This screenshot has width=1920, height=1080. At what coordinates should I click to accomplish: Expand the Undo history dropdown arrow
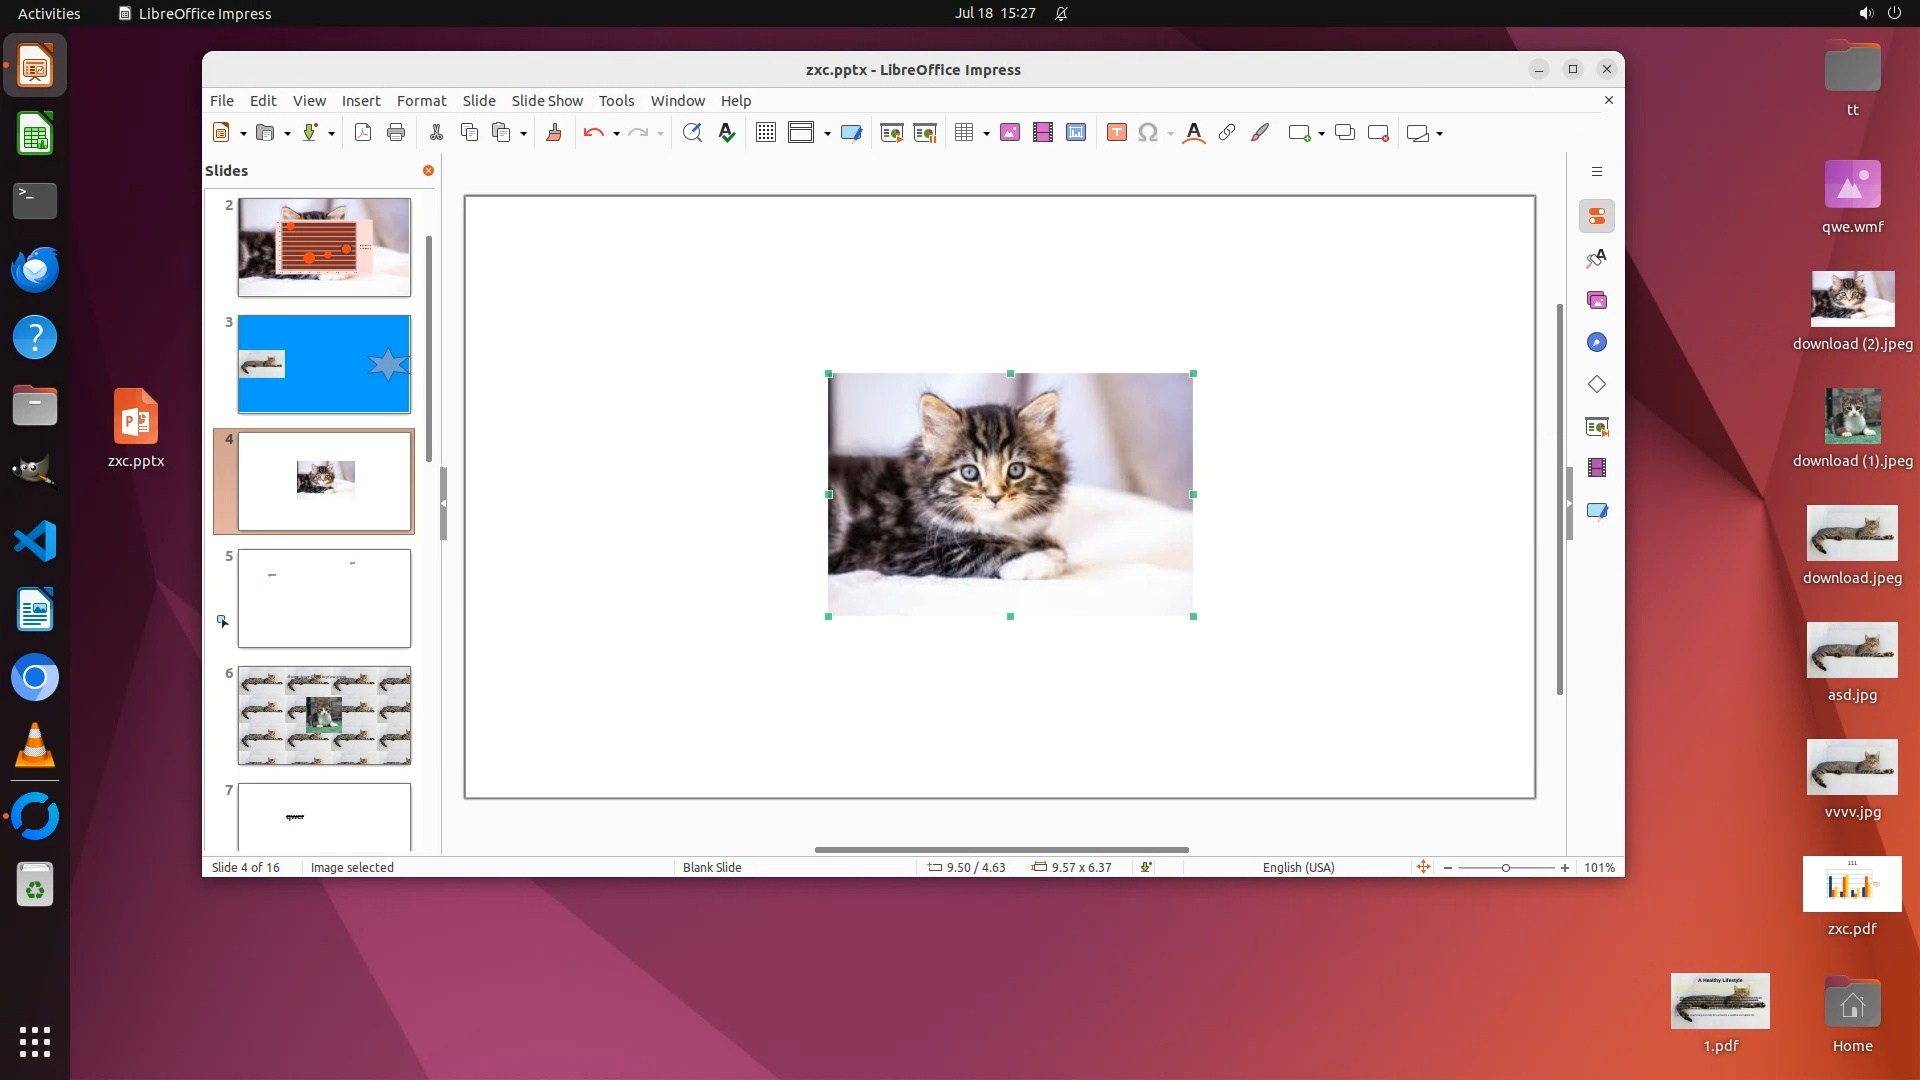coord(616,134)
